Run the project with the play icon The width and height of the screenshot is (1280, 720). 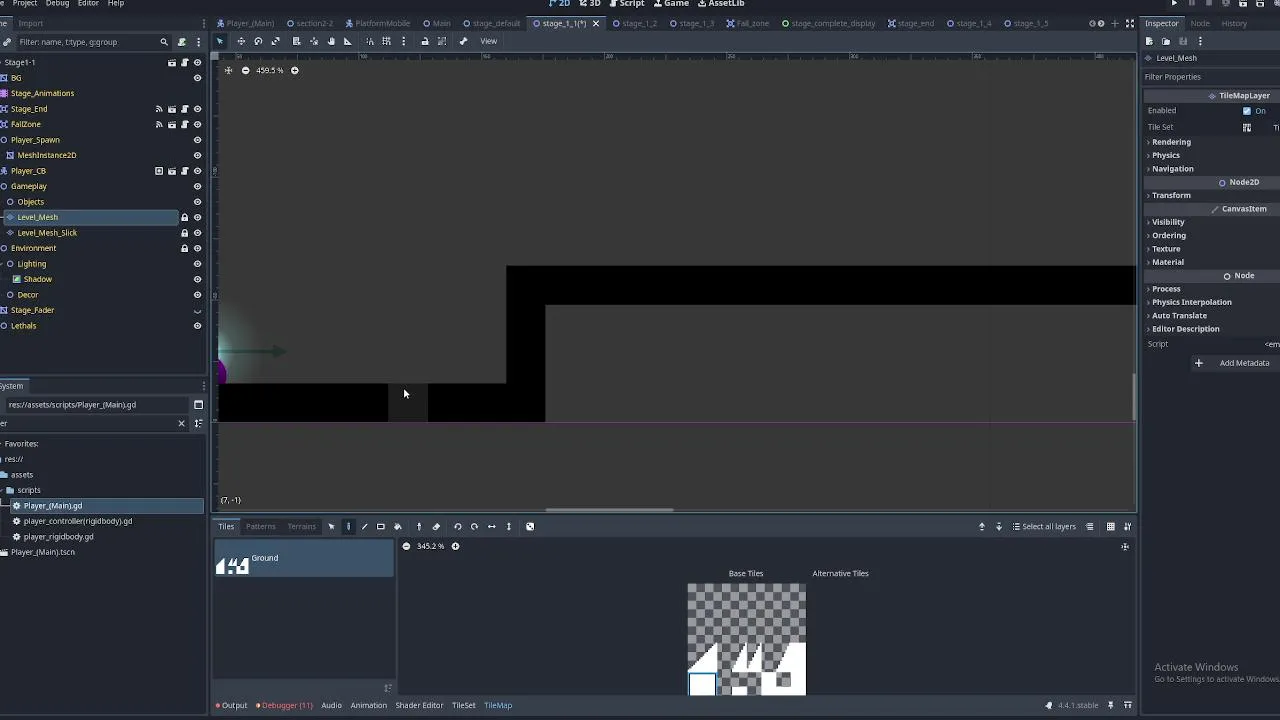(1174, 4)
